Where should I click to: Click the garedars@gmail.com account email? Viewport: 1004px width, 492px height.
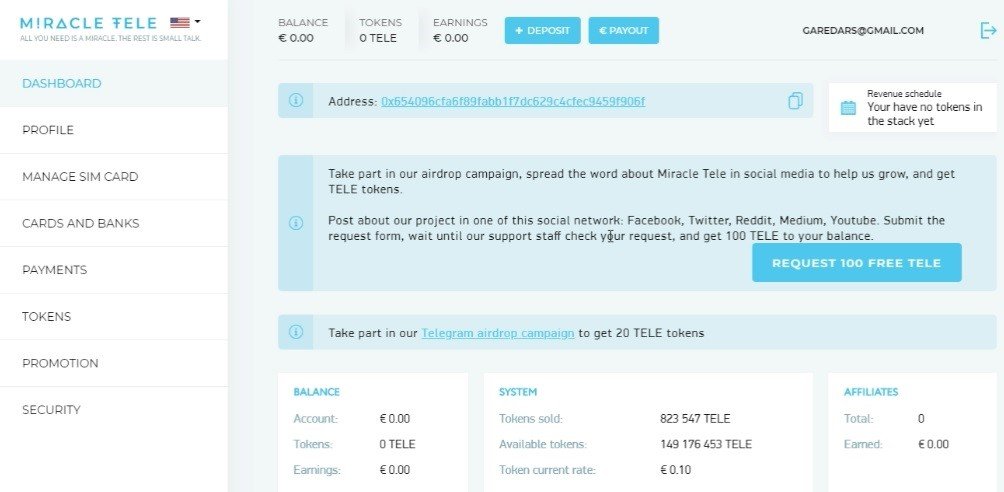click(x=862, y=30)
